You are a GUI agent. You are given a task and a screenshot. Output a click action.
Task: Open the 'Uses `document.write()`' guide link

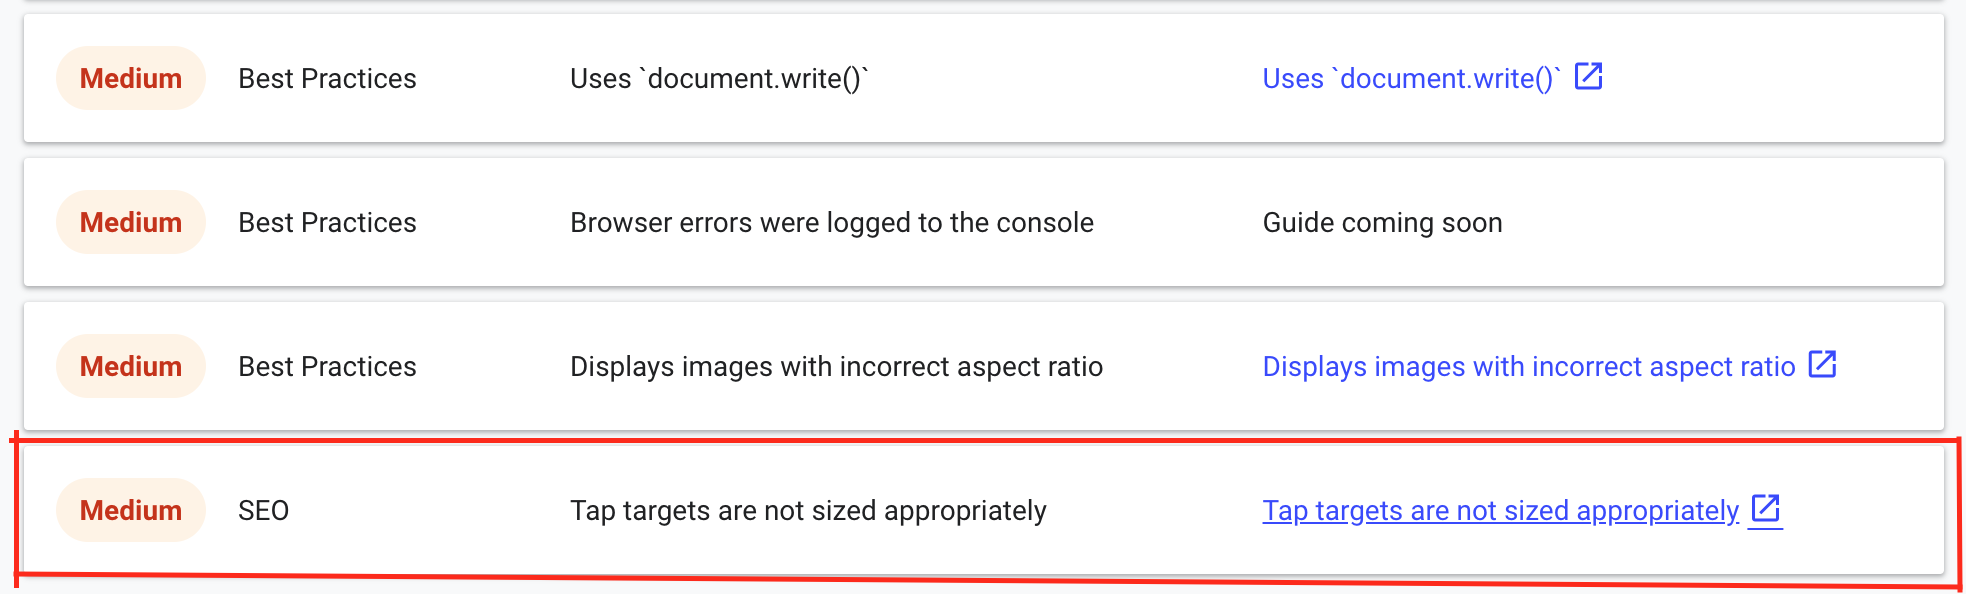(1411, 78)
